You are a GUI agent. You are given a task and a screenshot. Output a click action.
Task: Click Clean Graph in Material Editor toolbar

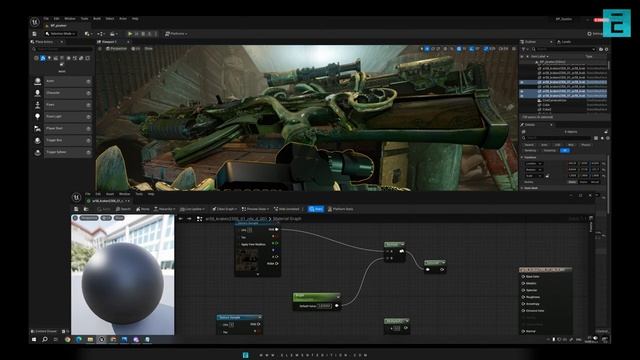224,209
